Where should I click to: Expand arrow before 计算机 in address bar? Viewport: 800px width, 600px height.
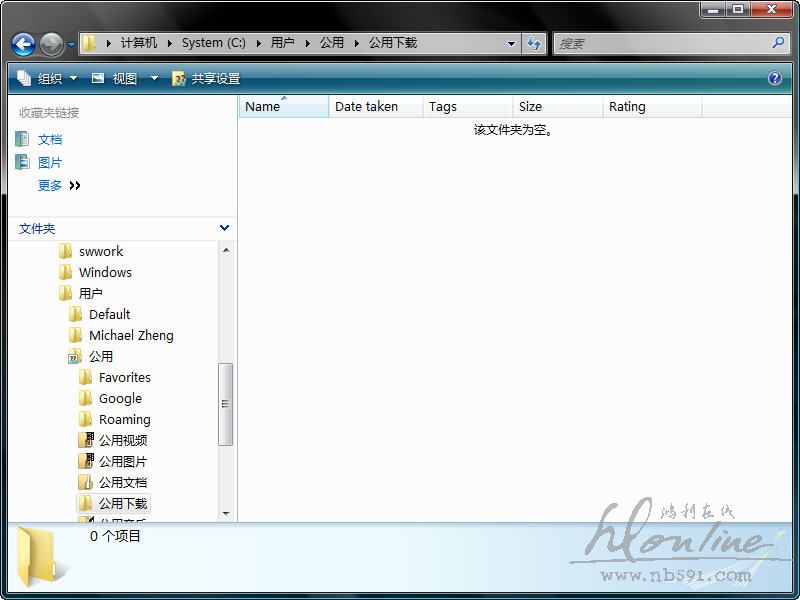pos(109,43)
